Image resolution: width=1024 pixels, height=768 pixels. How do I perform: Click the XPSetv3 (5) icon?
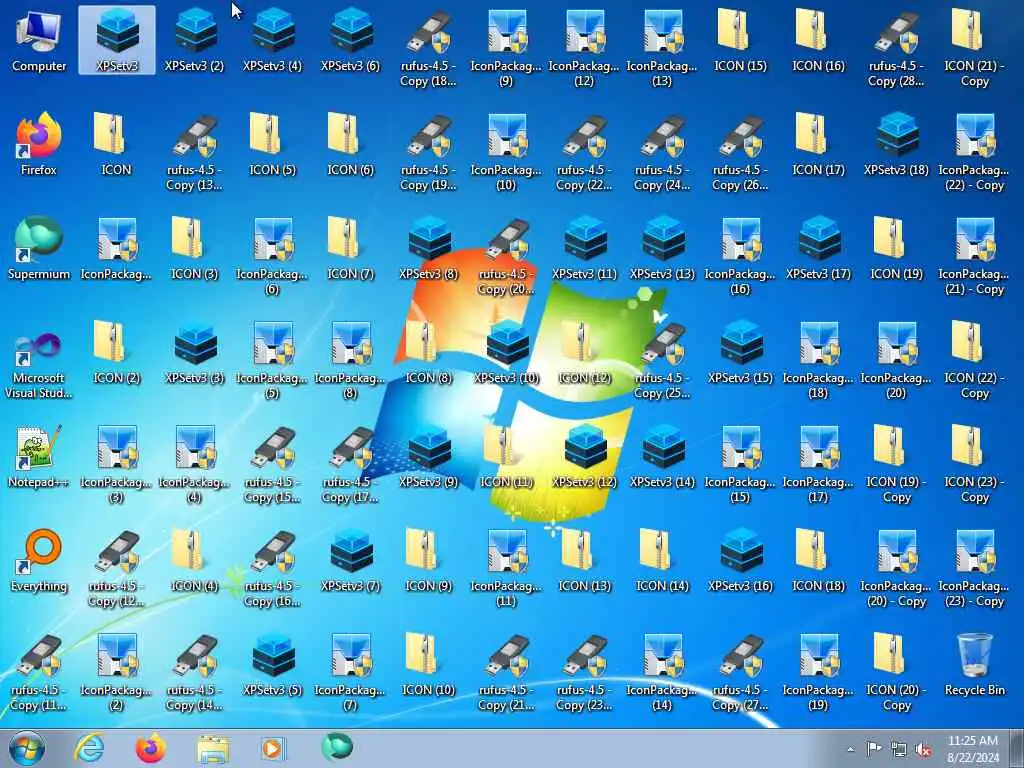tap(272, 664)
